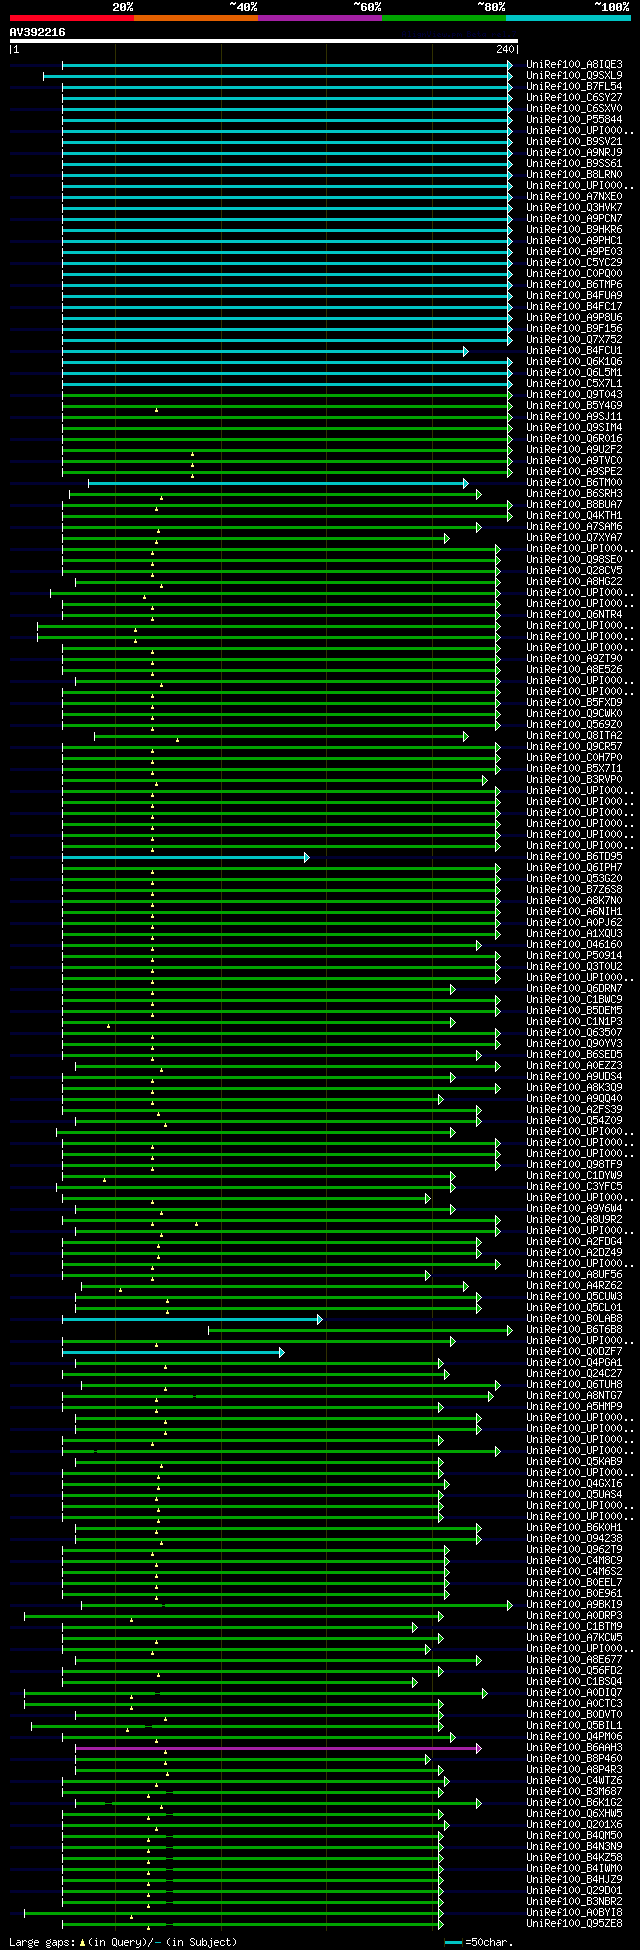Select the query name AV392216
640x1950 pixels.
point(37,32)
